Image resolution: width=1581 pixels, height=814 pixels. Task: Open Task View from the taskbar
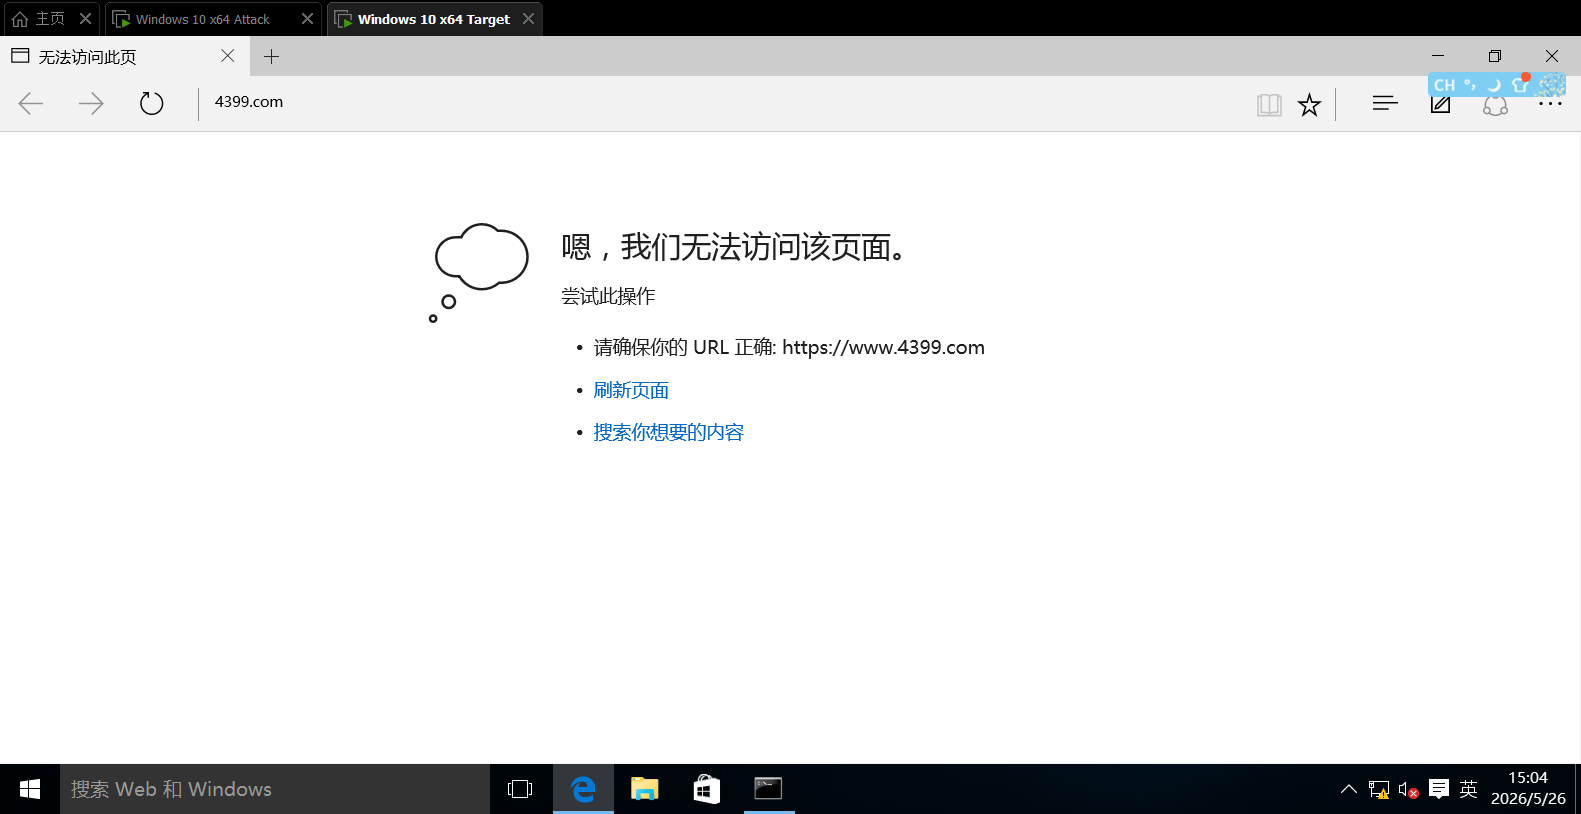[x=520, y=789]
